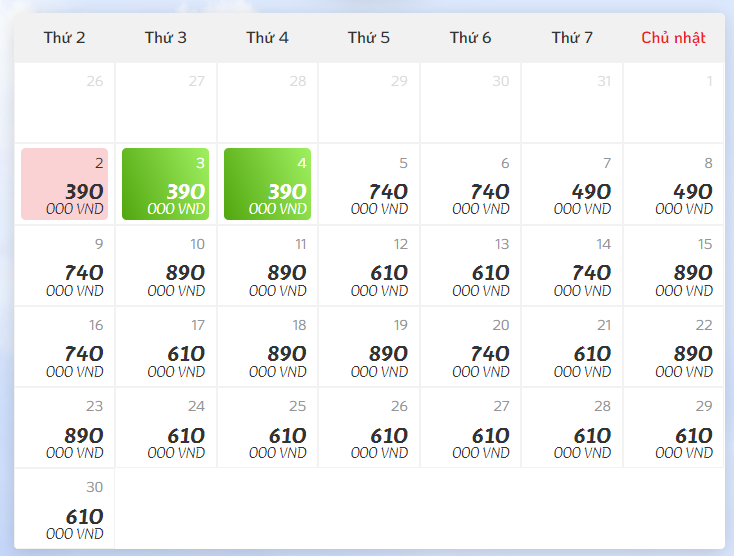Select Sunday the 8th fare cell
Viewport: 734px width, 556px height.
674,184
